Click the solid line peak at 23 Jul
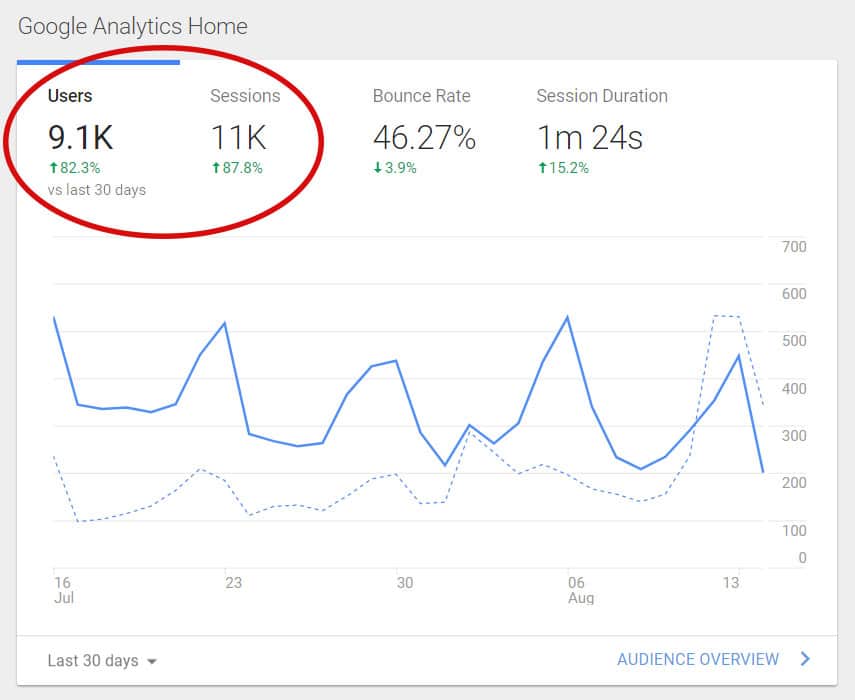This screenshot has height=700, width=855. (x=225, y=323)
